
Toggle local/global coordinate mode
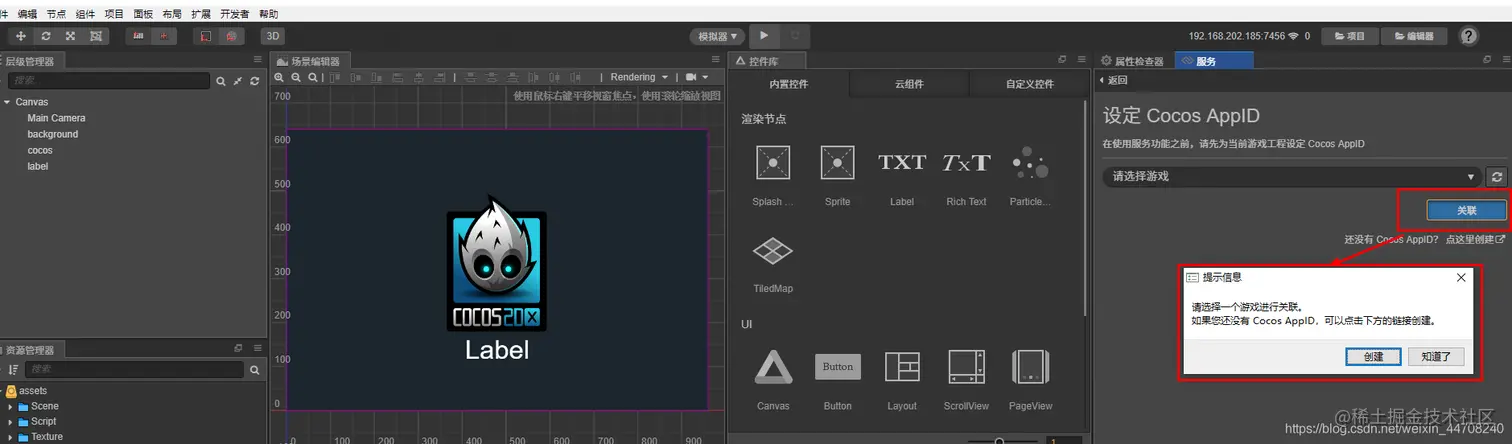pyautogui.click(x=164, y=35)
